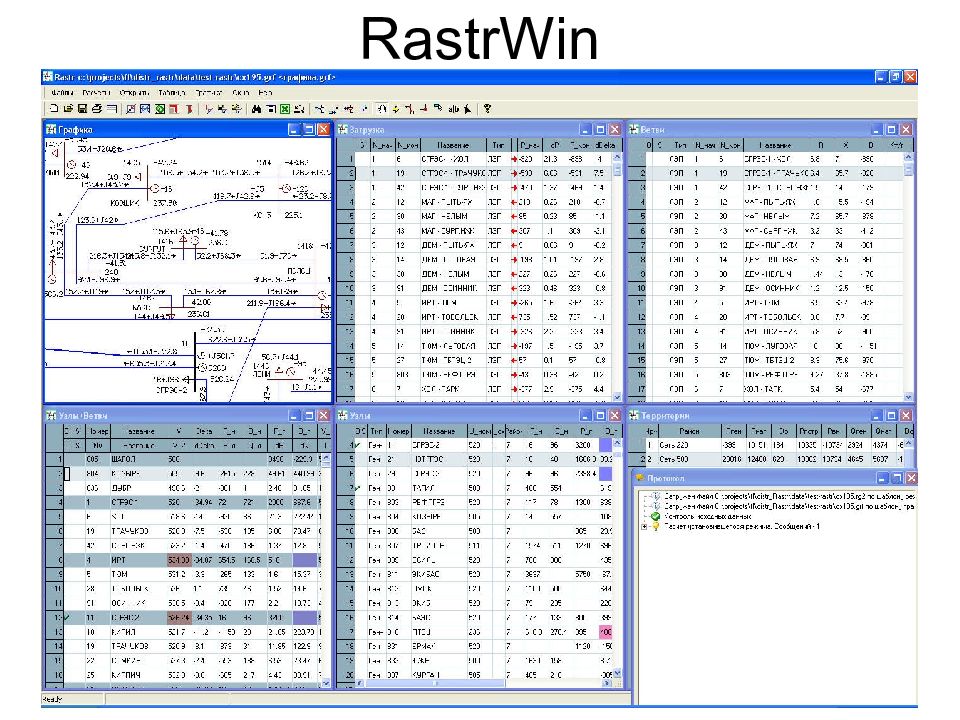Click the Загрузка window title icon
The image size is (960, 720).
pyautogui.click(x=342, y=129)
